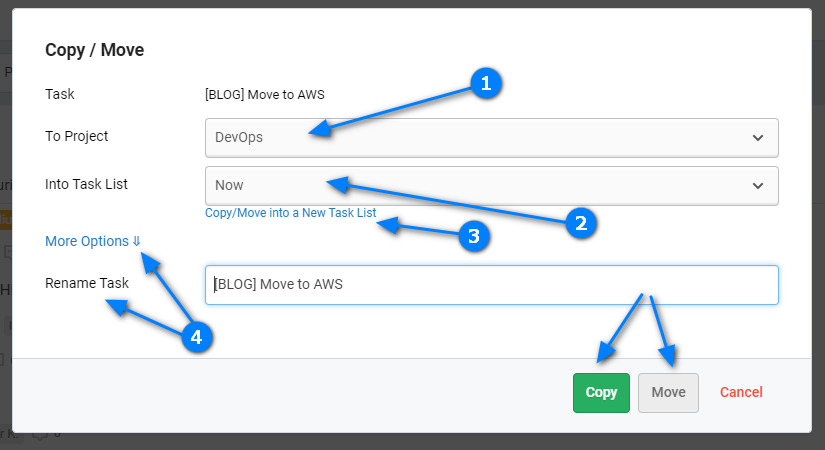This screenshot has width=825, height=450.
Task: Click the blue number 3 annotation badge
Action: (x=474, y=236)
